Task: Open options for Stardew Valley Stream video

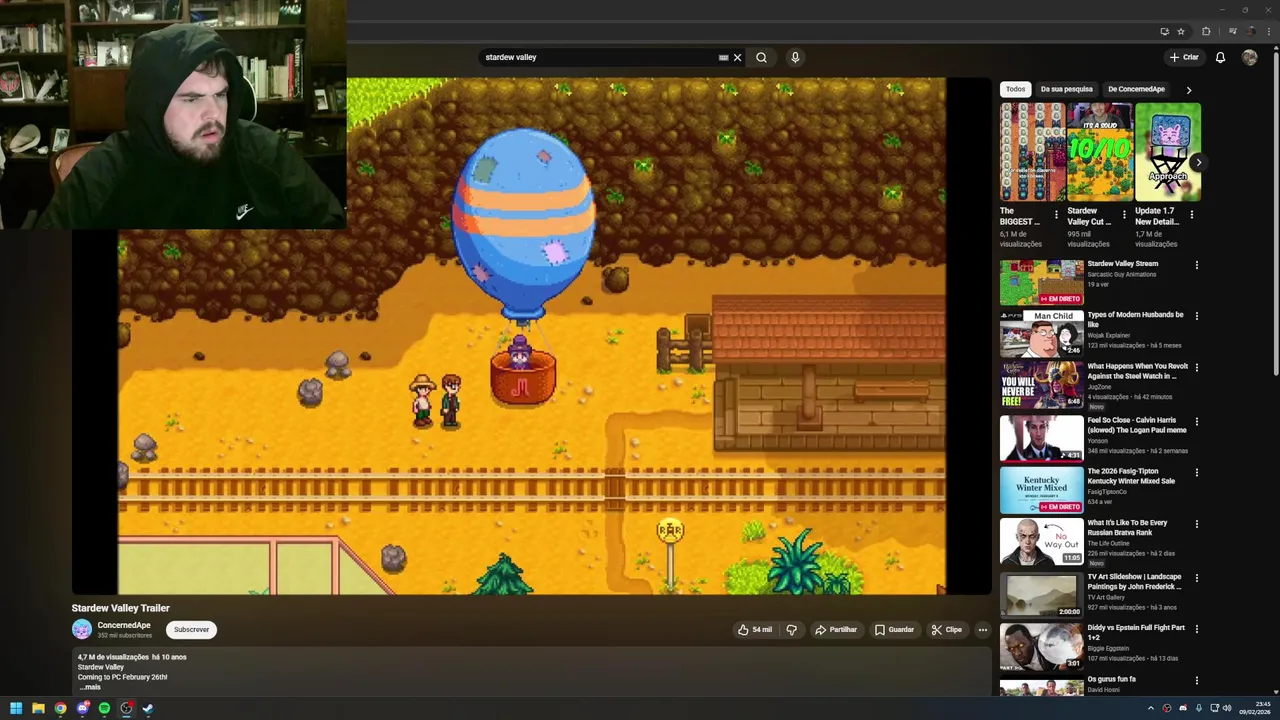Action: (1196, 265)
